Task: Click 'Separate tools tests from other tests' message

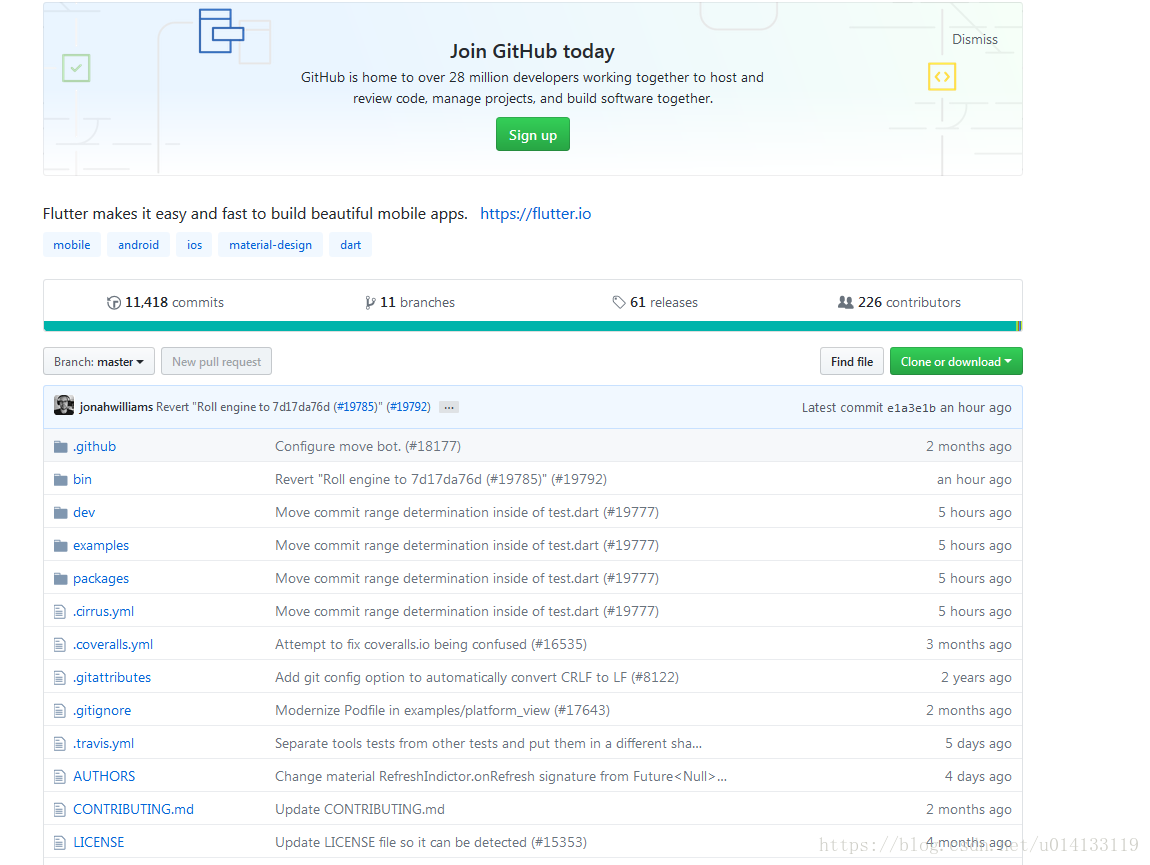Action: pos(488,744)
